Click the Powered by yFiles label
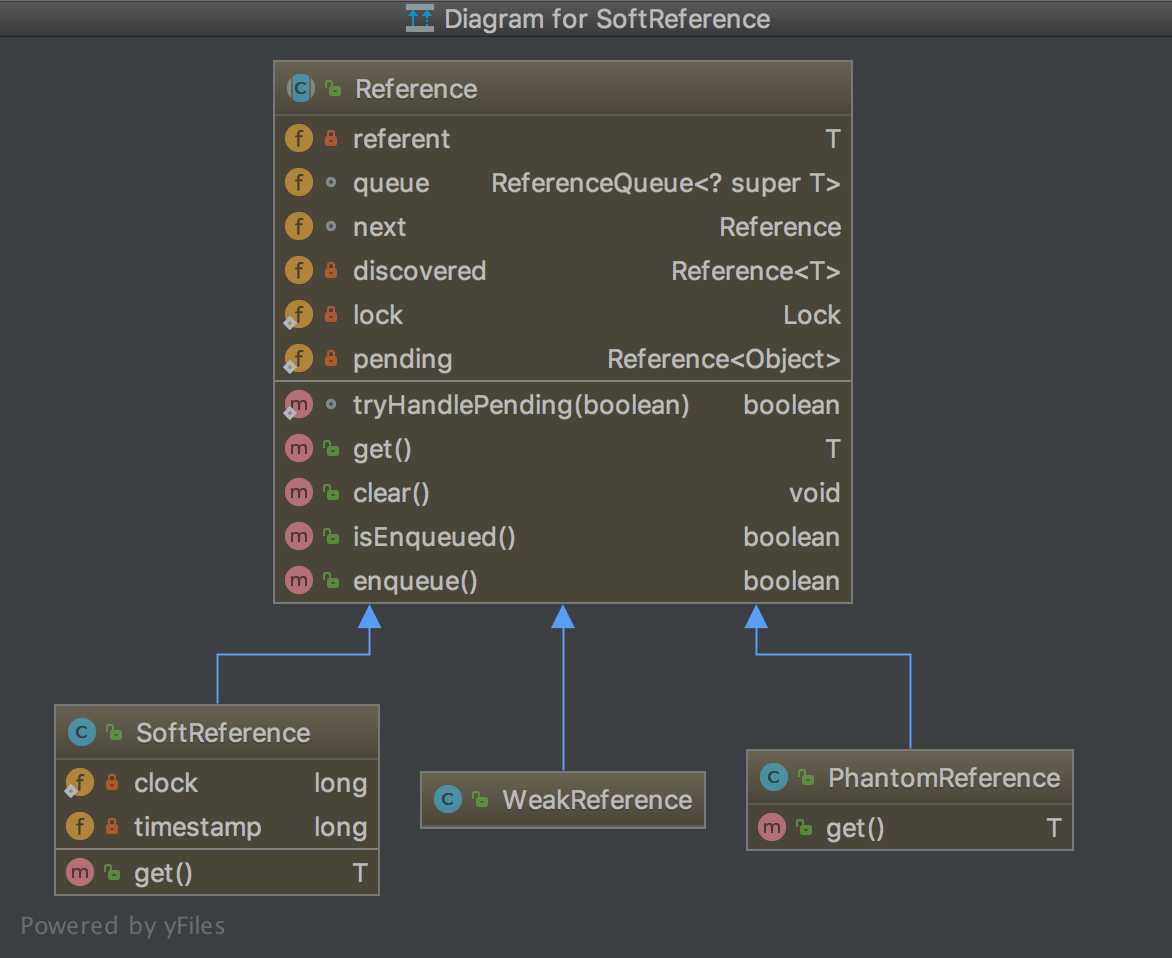The width and height of the screenshot is (1172, 958). coord(124,926)
